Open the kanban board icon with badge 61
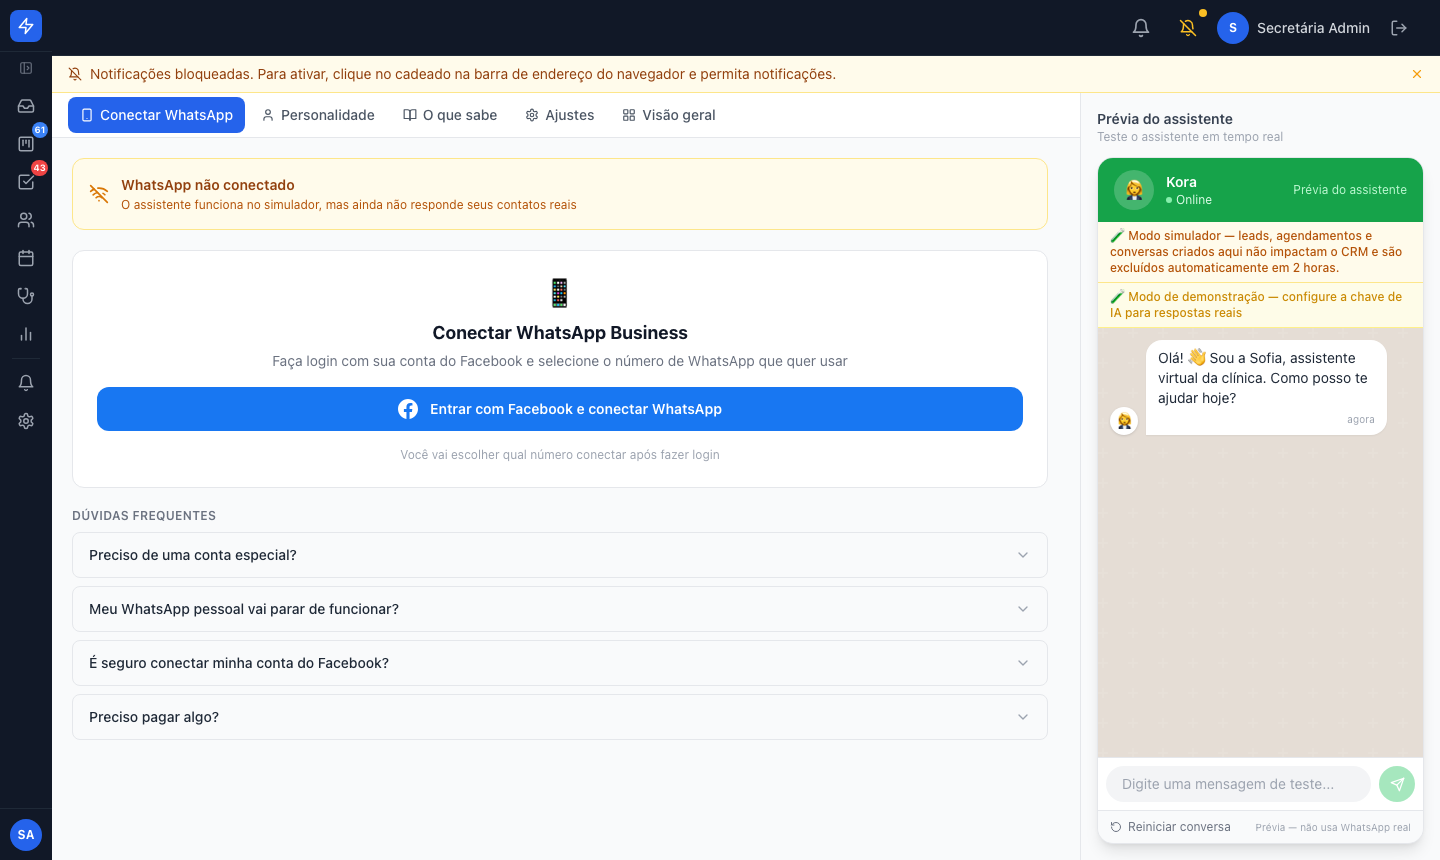Viewport: 1440px width, 860px height. pyautogui.click(x=26, y=144)
